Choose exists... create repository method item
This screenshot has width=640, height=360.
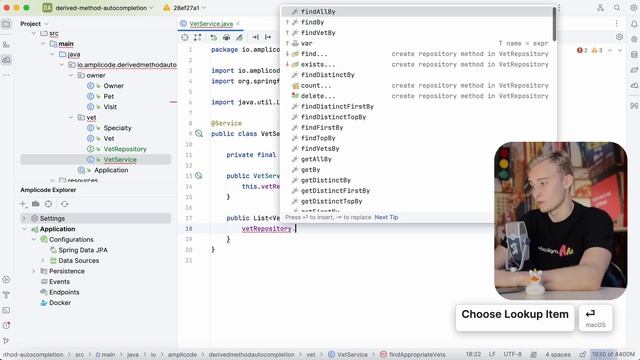pyautogui.click(x=417, y=64)
